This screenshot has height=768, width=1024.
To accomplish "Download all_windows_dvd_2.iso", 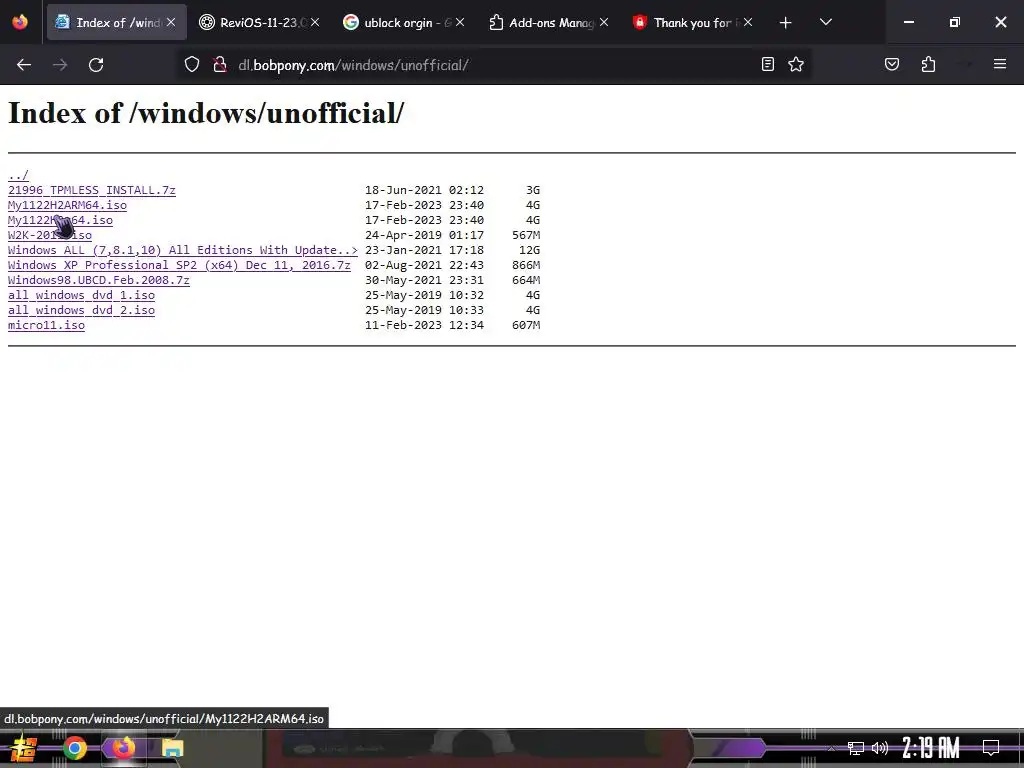I will 82,310.
